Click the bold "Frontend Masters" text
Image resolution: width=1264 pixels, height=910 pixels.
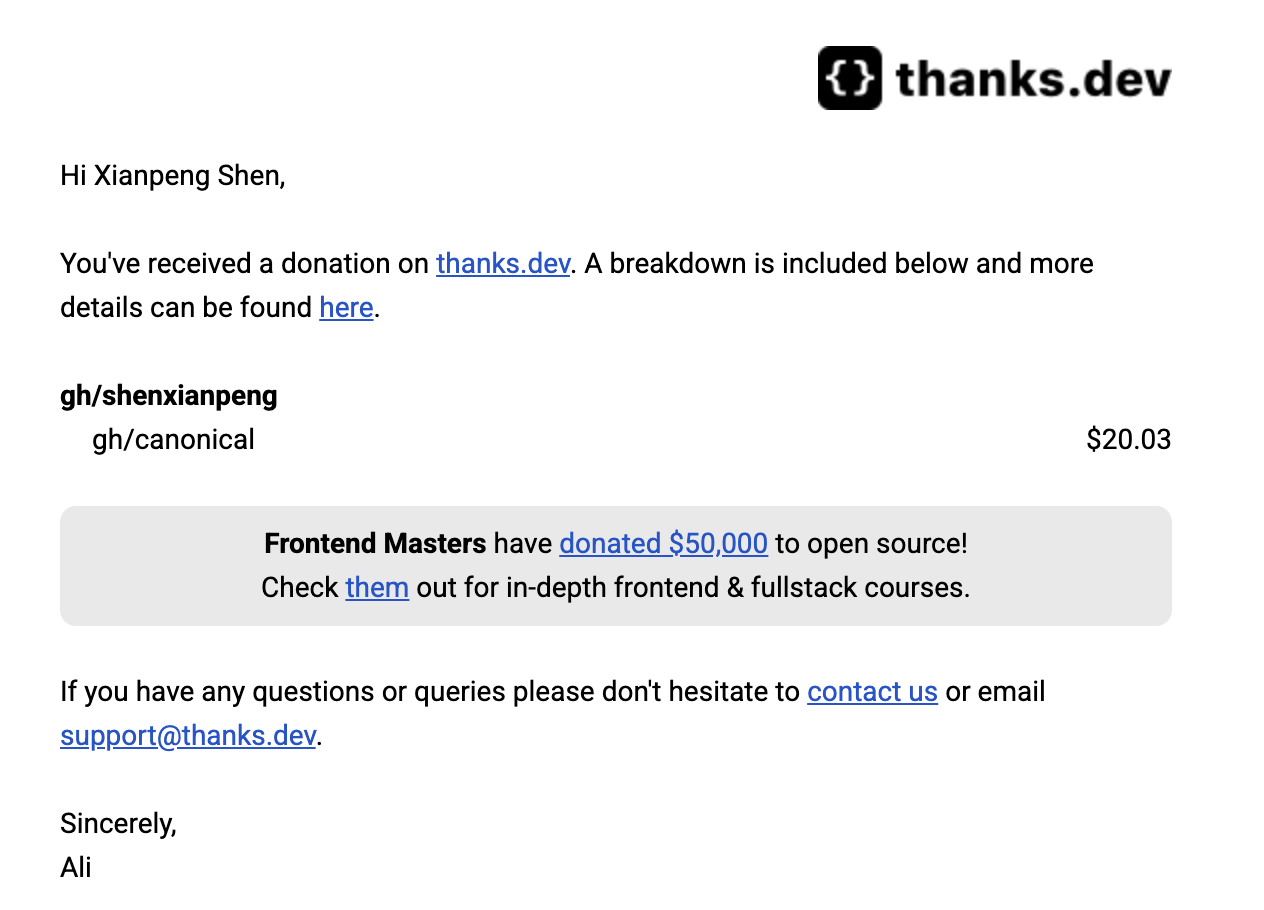coord(375,544)
